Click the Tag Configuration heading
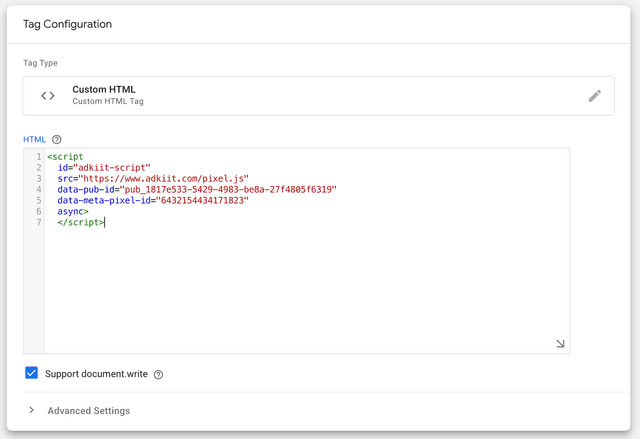Viewport: 640px width, 439px height. [x=67, y=24]
